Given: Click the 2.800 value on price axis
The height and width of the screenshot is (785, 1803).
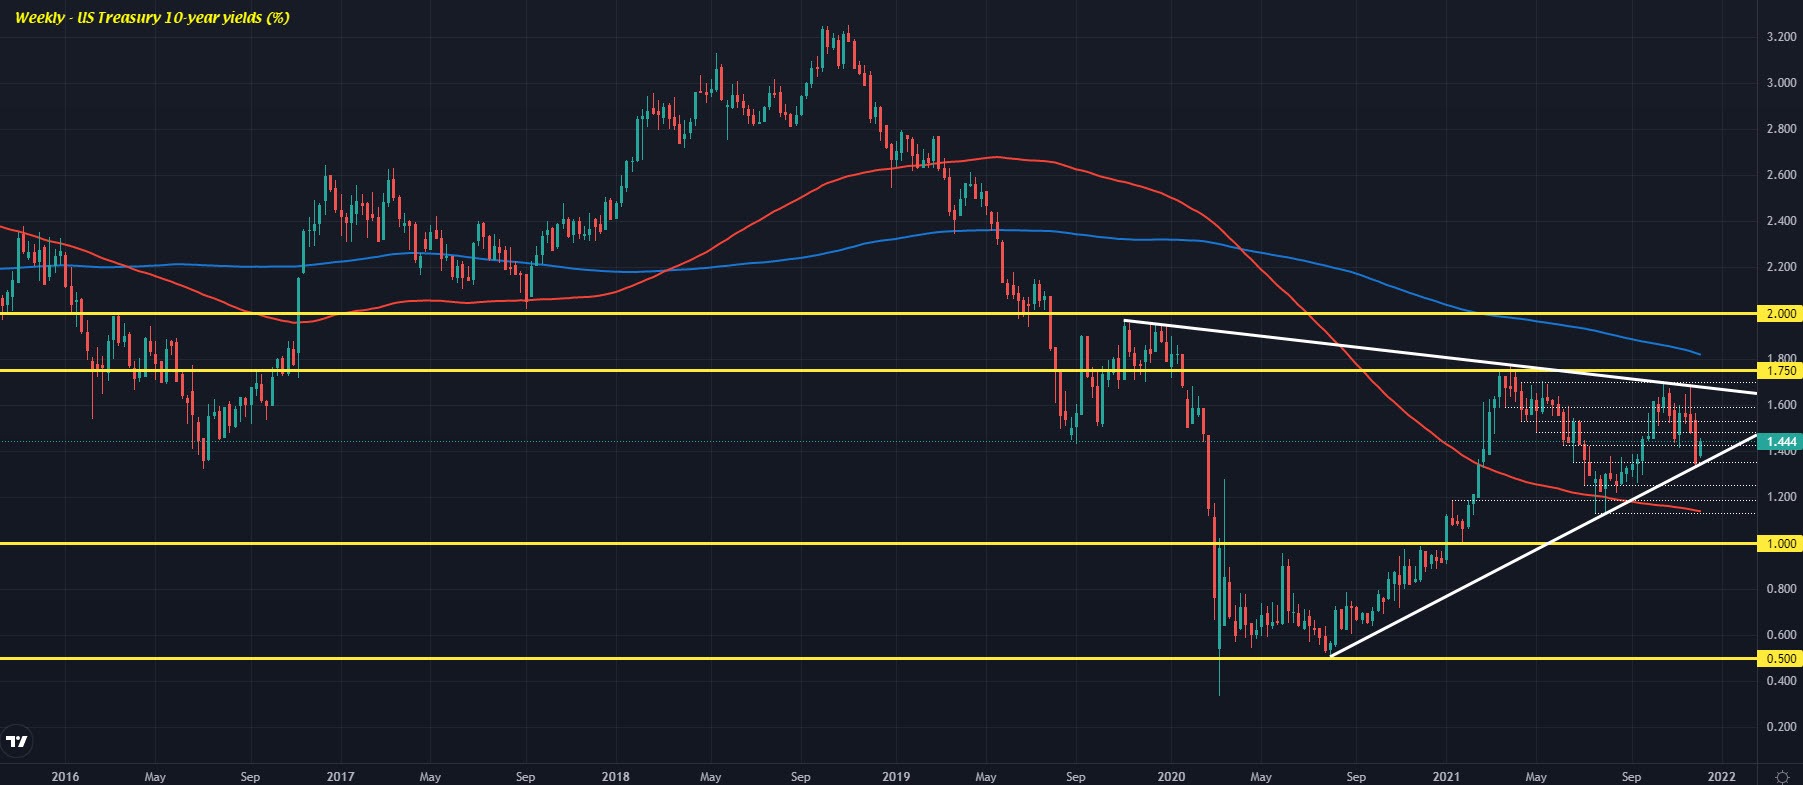Looking at the screenshot, I should (x=1780, y=129).
